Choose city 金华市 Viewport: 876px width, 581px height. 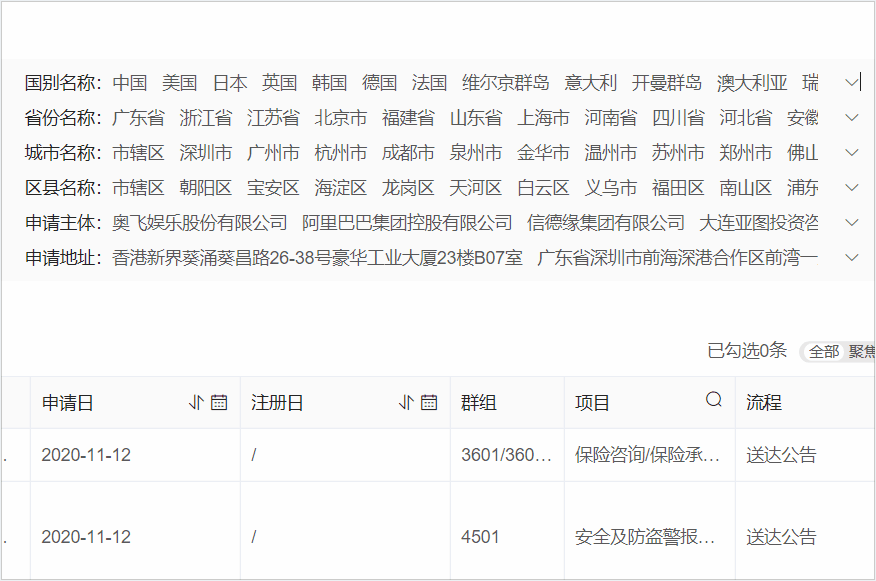pyautogui.click(x=543, y=153)
